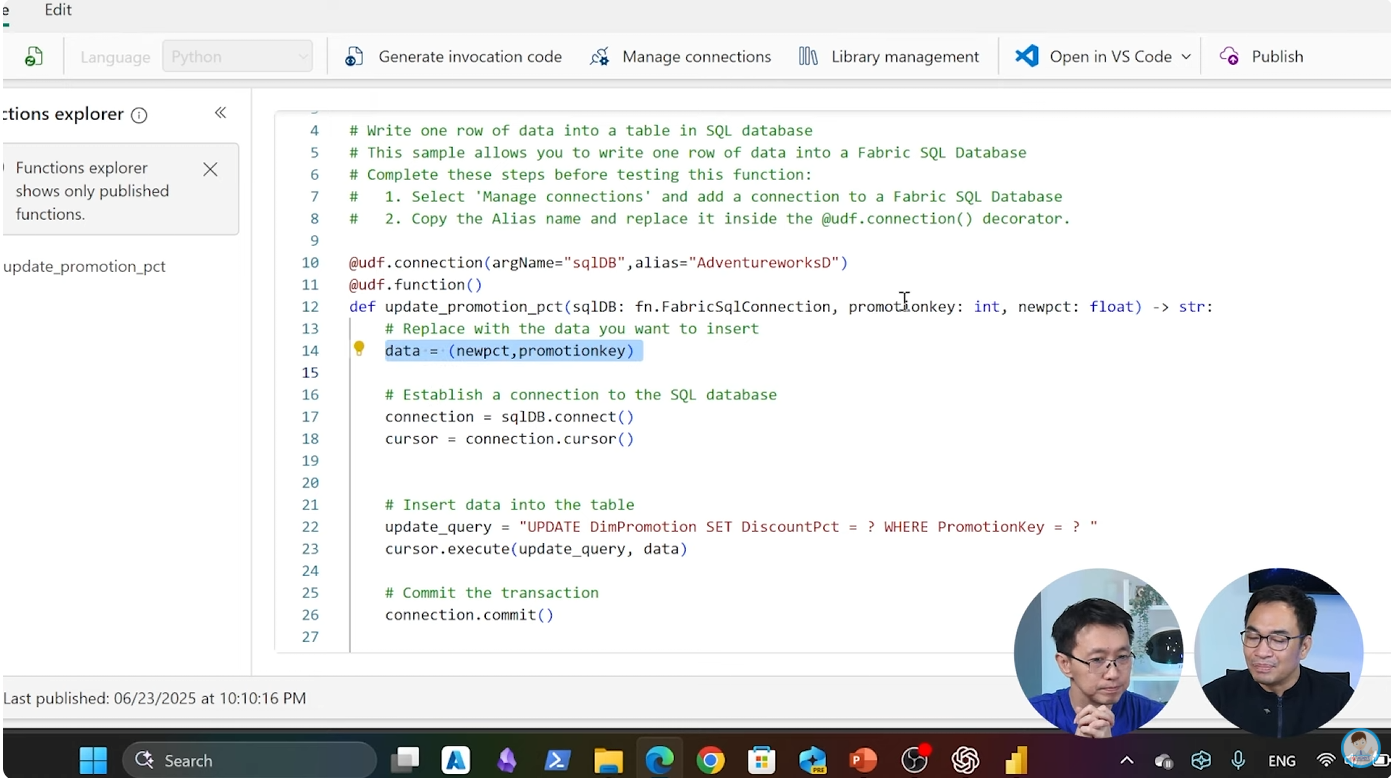Click the VS Code logo icon
The width and height of the screenshot is (1391, 778).
(x=1026, y=56)
